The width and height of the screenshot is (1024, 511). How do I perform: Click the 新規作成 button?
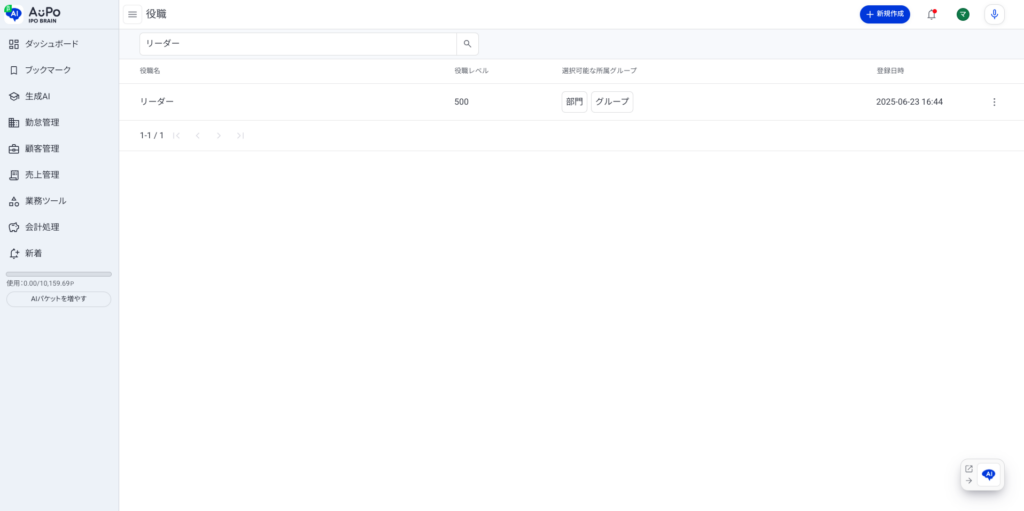tap(884, 14)
